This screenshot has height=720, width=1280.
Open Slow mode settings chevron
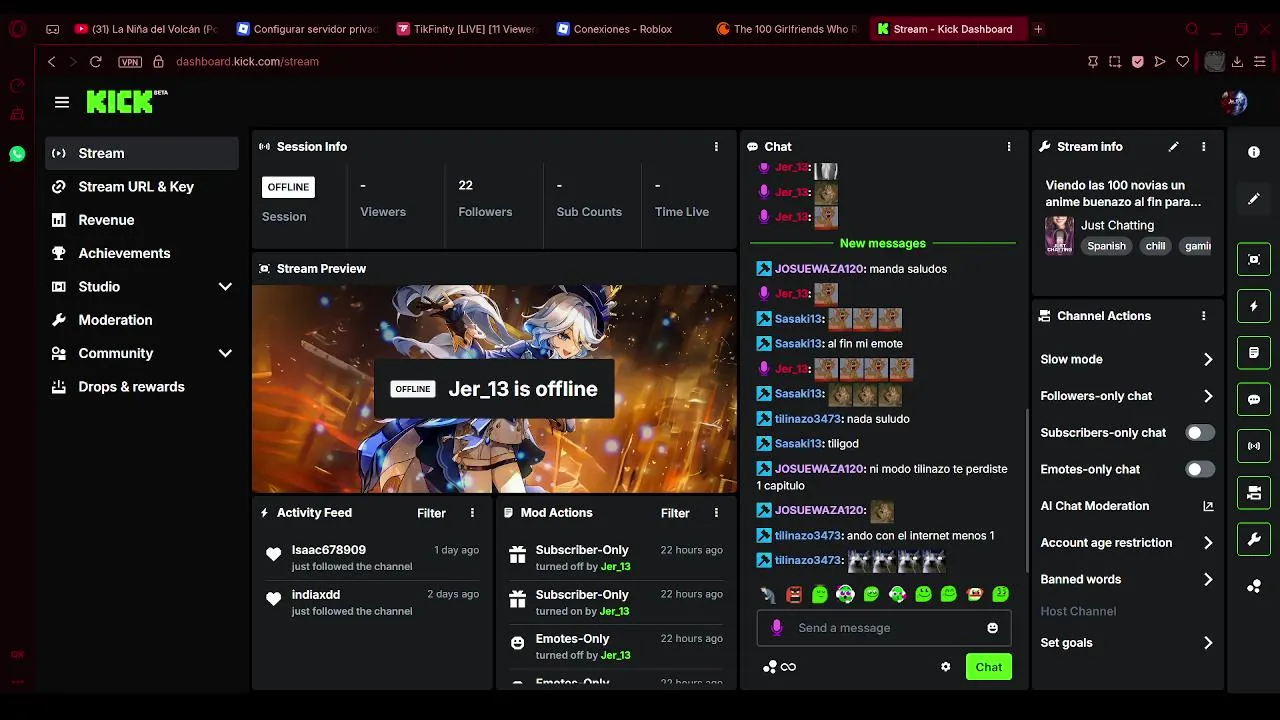(1208, 360)
